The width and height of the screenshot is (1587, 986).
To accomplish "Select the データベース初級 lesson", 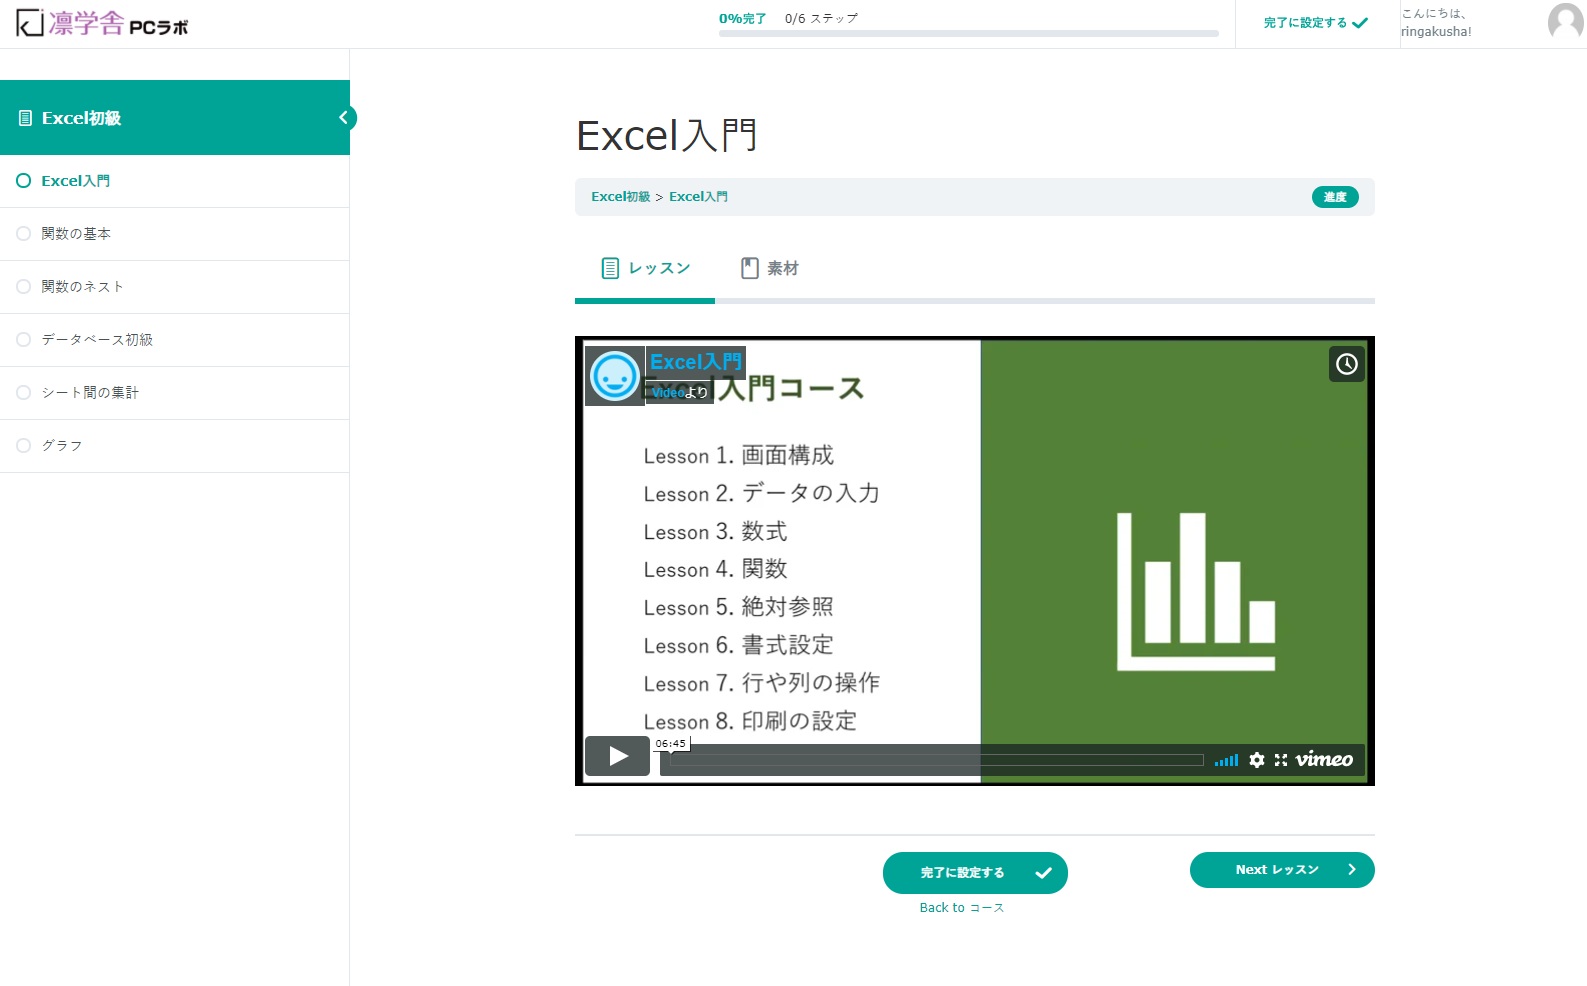I will [97, 340].
